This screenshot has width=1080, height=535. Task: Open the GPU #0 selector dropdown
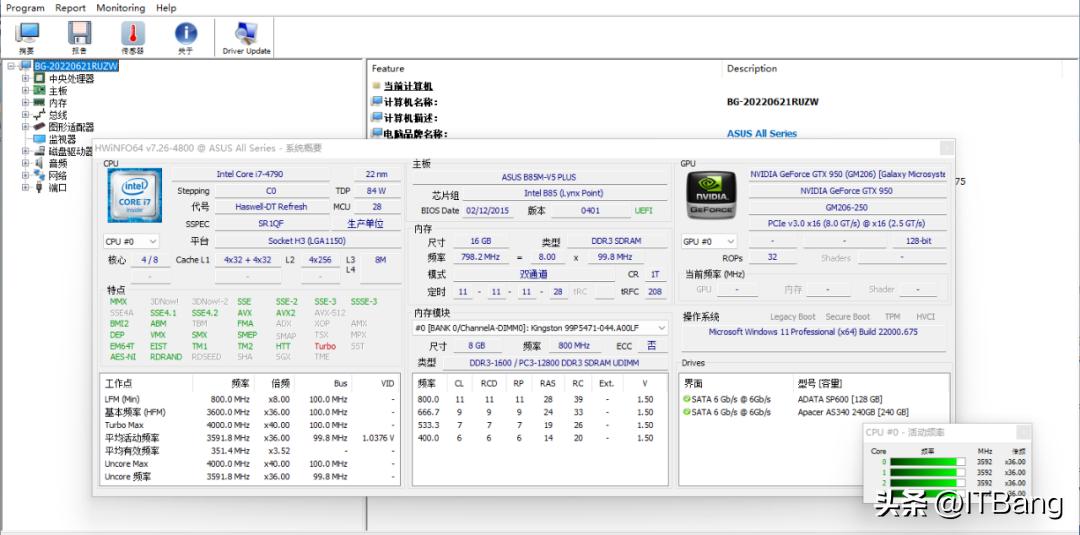[x=709, y=242]
